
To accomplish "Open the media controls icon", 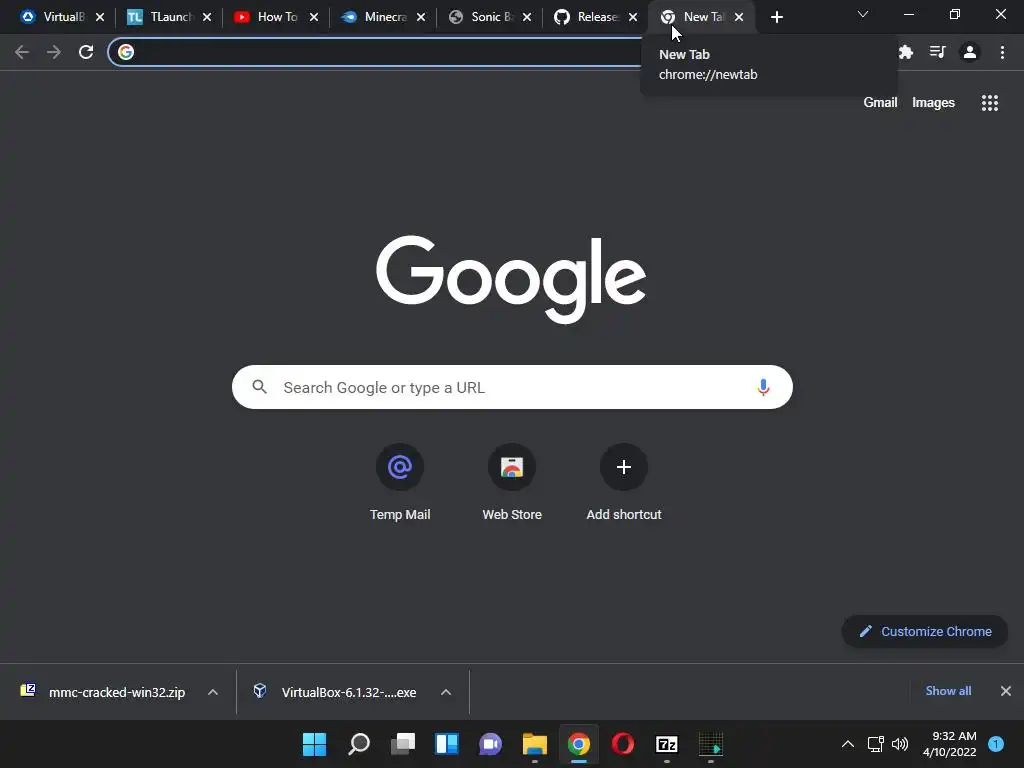I will coord(938,52).
